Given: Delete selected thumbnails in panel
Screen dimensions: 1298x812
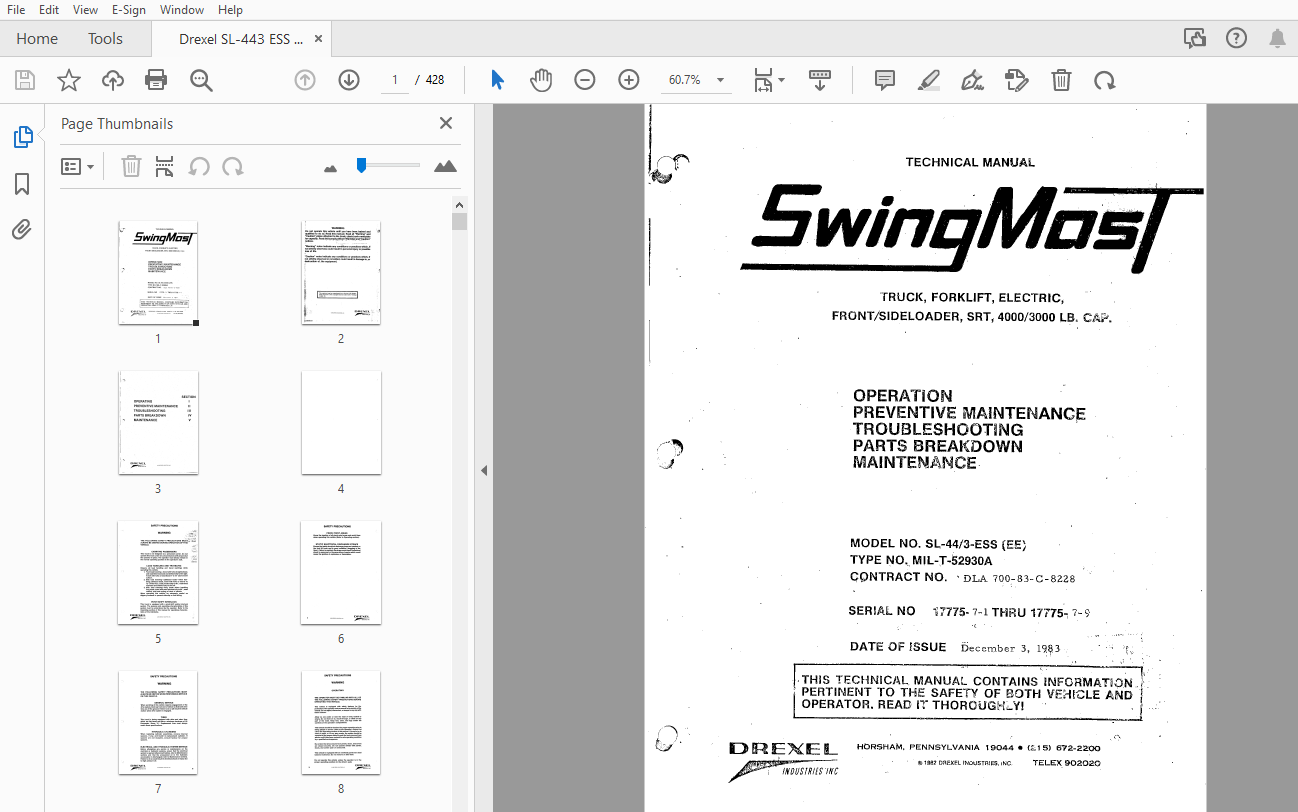Looking at the screenshot, I should click(131, 166).
